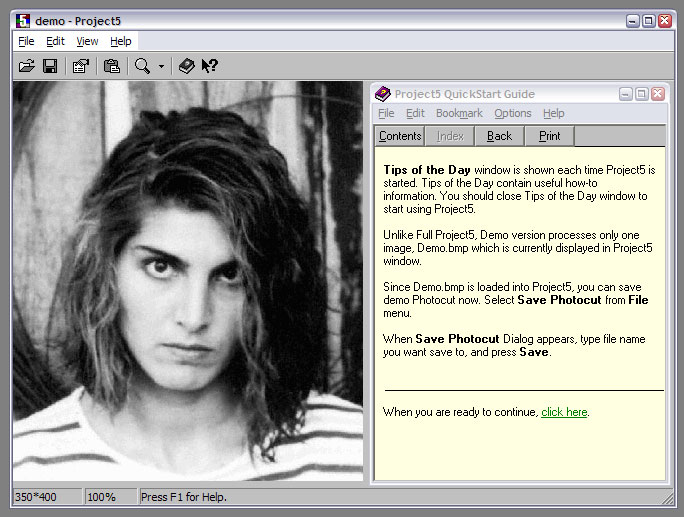This screenshot has width=684, height=517.
Task: Click the QuickStart Guide title bar book icon
Action: point(382,94)
